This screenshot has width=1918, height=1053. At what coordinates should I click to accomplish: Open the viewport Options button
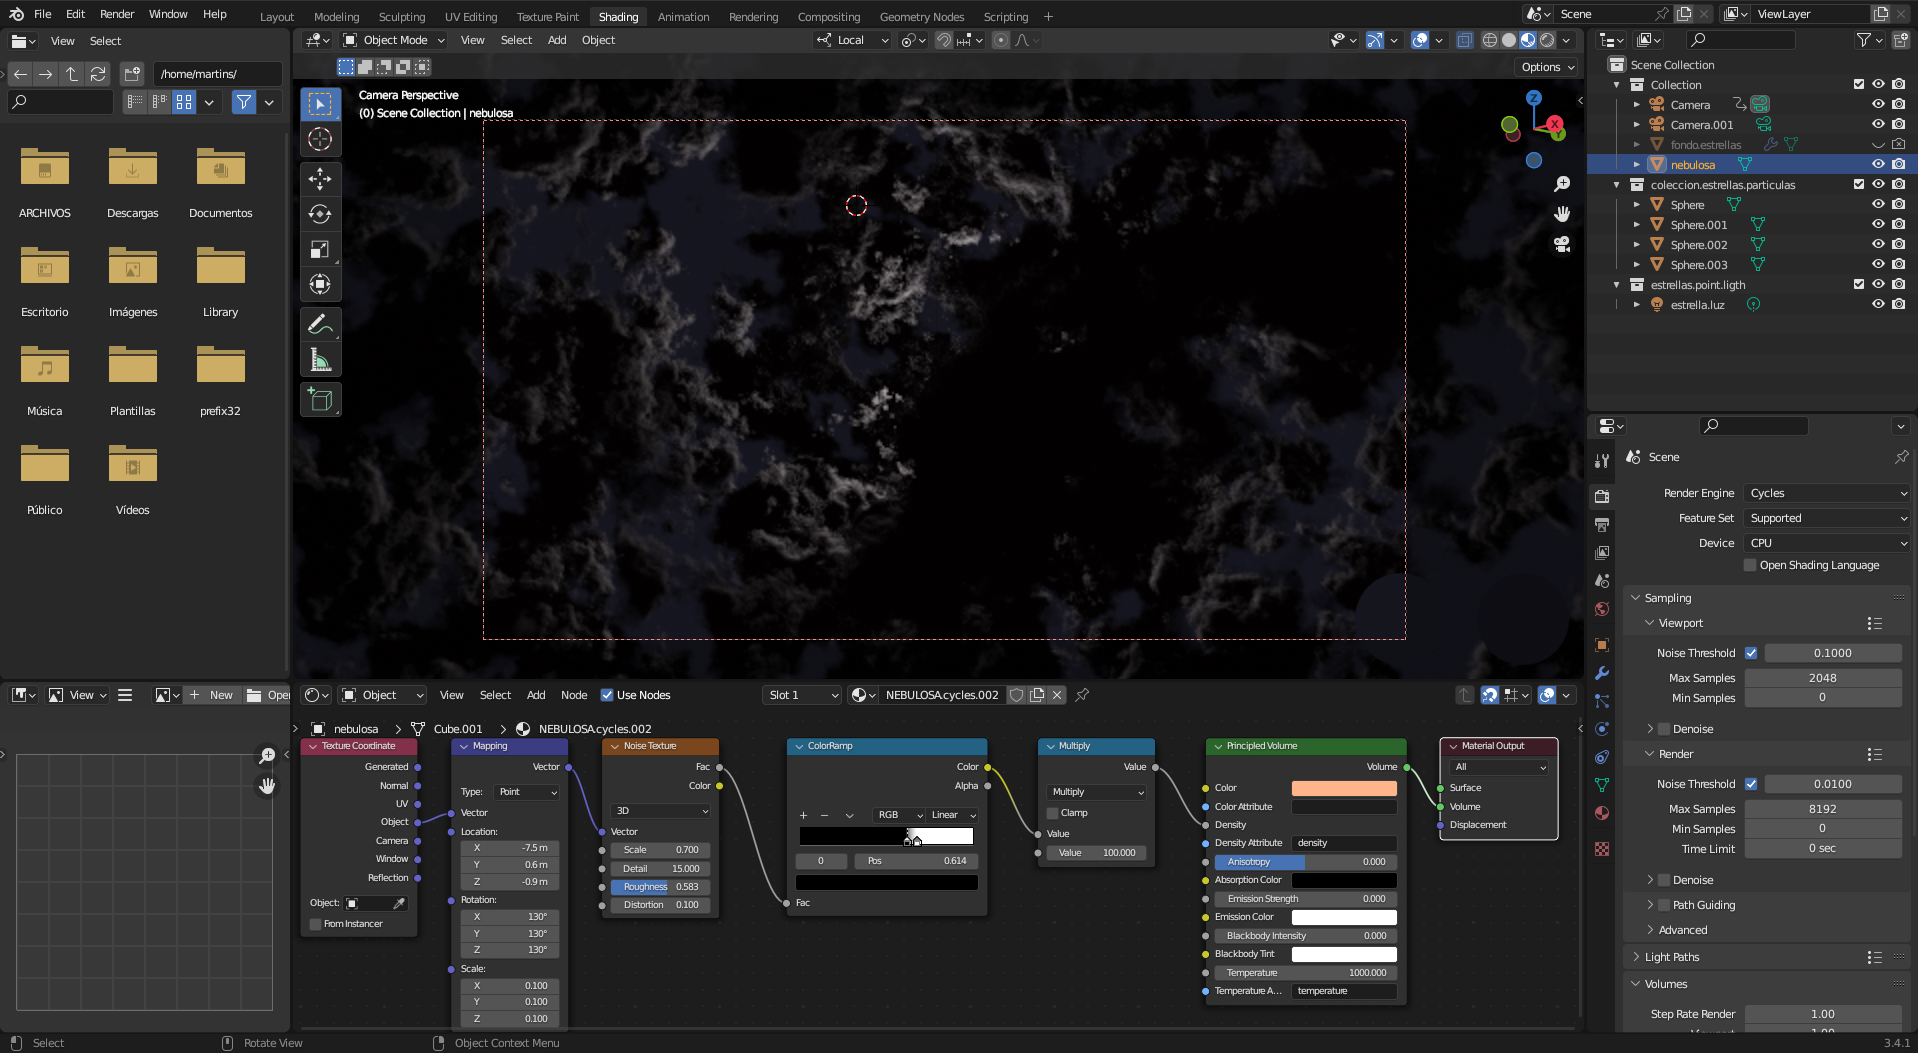click(x=1547, y=67)
